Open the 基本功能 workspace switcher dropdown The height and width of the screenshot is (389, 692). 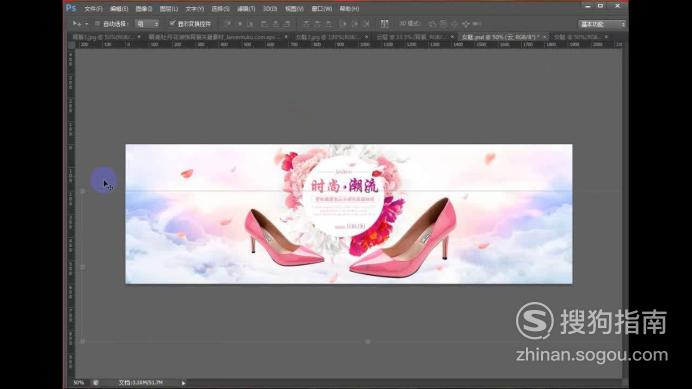[602, 24]
